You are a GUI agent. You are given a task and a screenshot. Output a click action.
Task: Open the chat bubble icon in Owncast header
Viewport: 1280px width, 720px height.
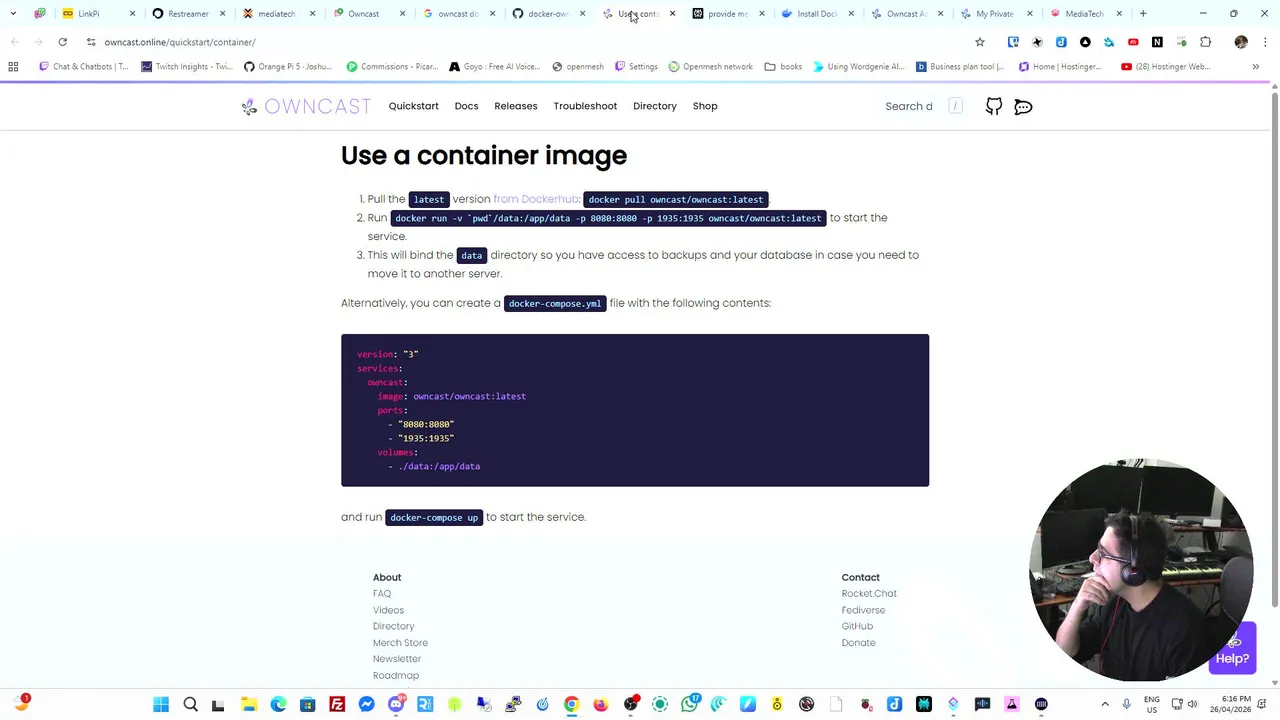(x=1023, y=106)
